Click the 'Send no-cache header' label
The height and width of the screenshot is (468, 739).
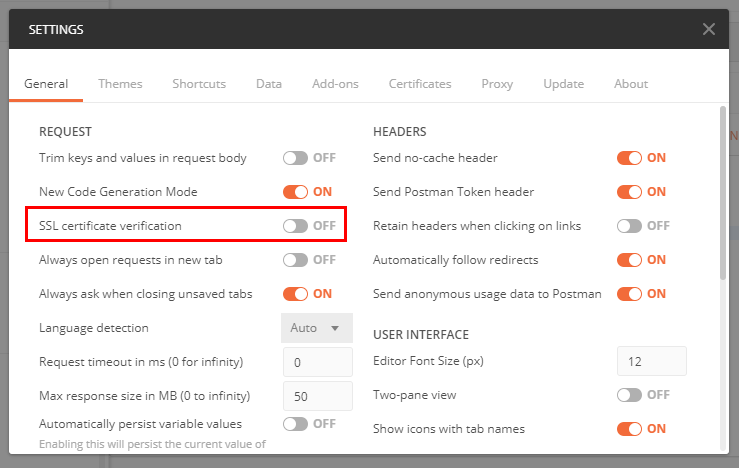click(x=435, y=158)
